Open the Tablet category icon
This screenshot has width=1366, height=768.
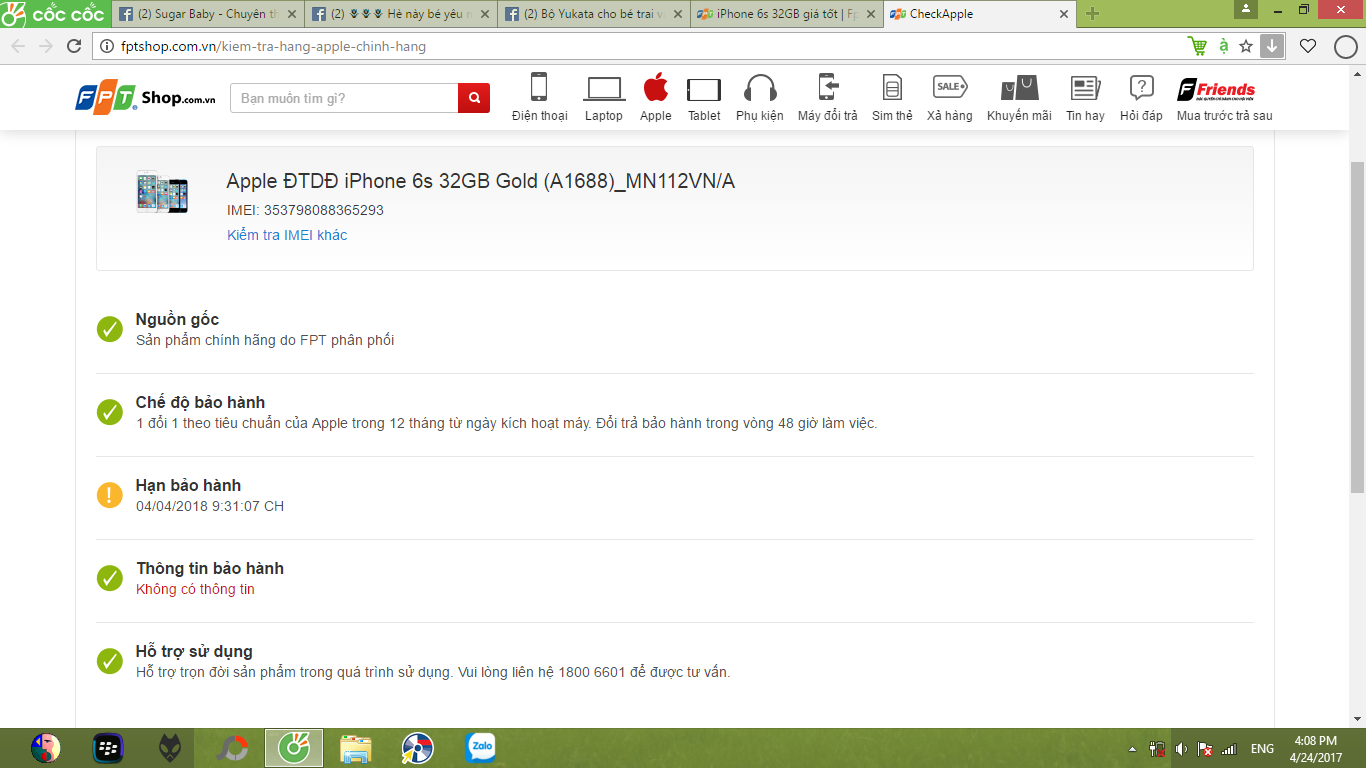(x=704, y=97)
